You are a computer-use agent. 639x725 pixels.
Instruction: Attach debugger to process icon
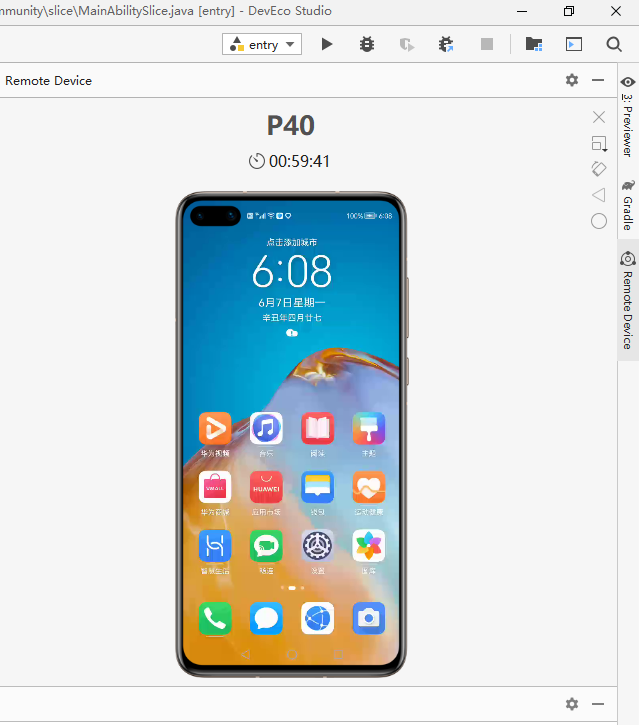coord(446,44)
